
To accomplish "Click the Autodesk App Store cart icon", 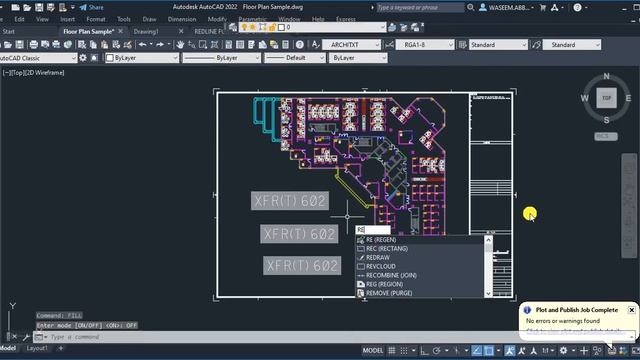I will [x=543, y=7].
